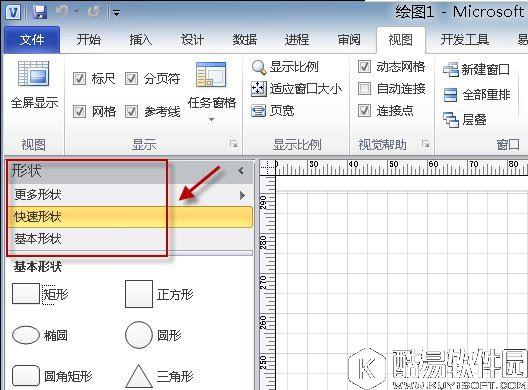Open the Undo history dropdown arrow

(77, 12)
